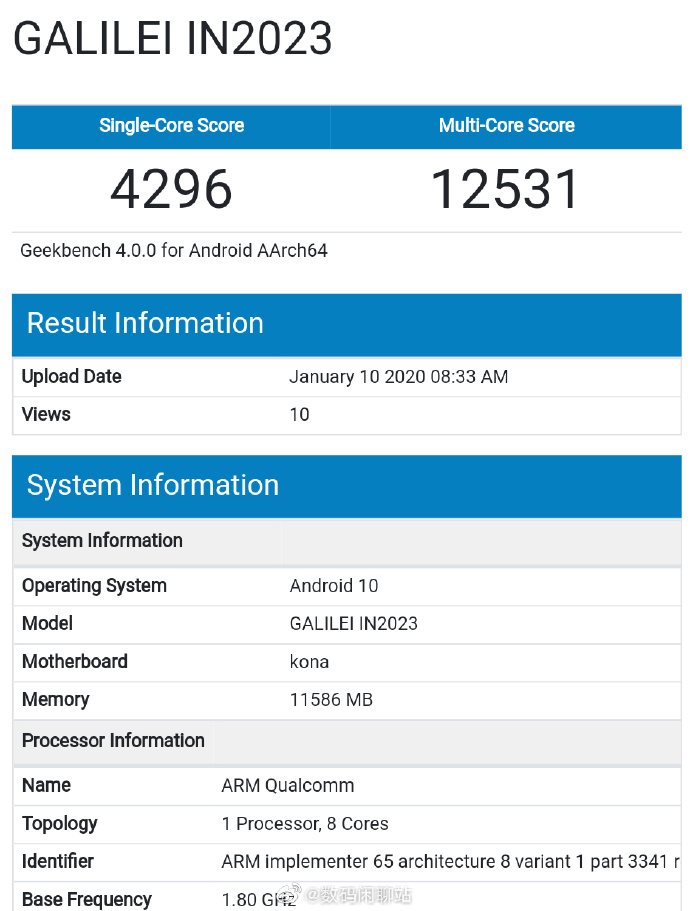The image size is (690, 911).
Task: Click the Result Information section header
Action: [x=347, y=324]
